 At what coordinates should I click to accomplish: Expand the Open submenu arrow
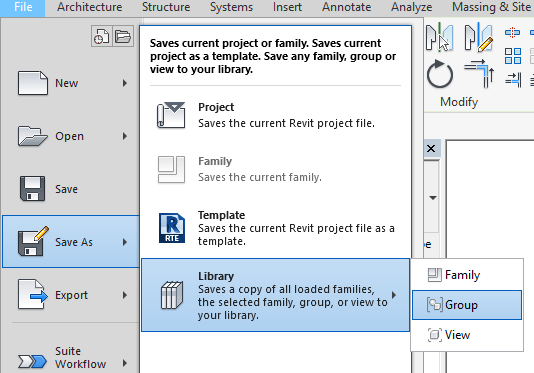pyautogui.click(x=125, y=136)
